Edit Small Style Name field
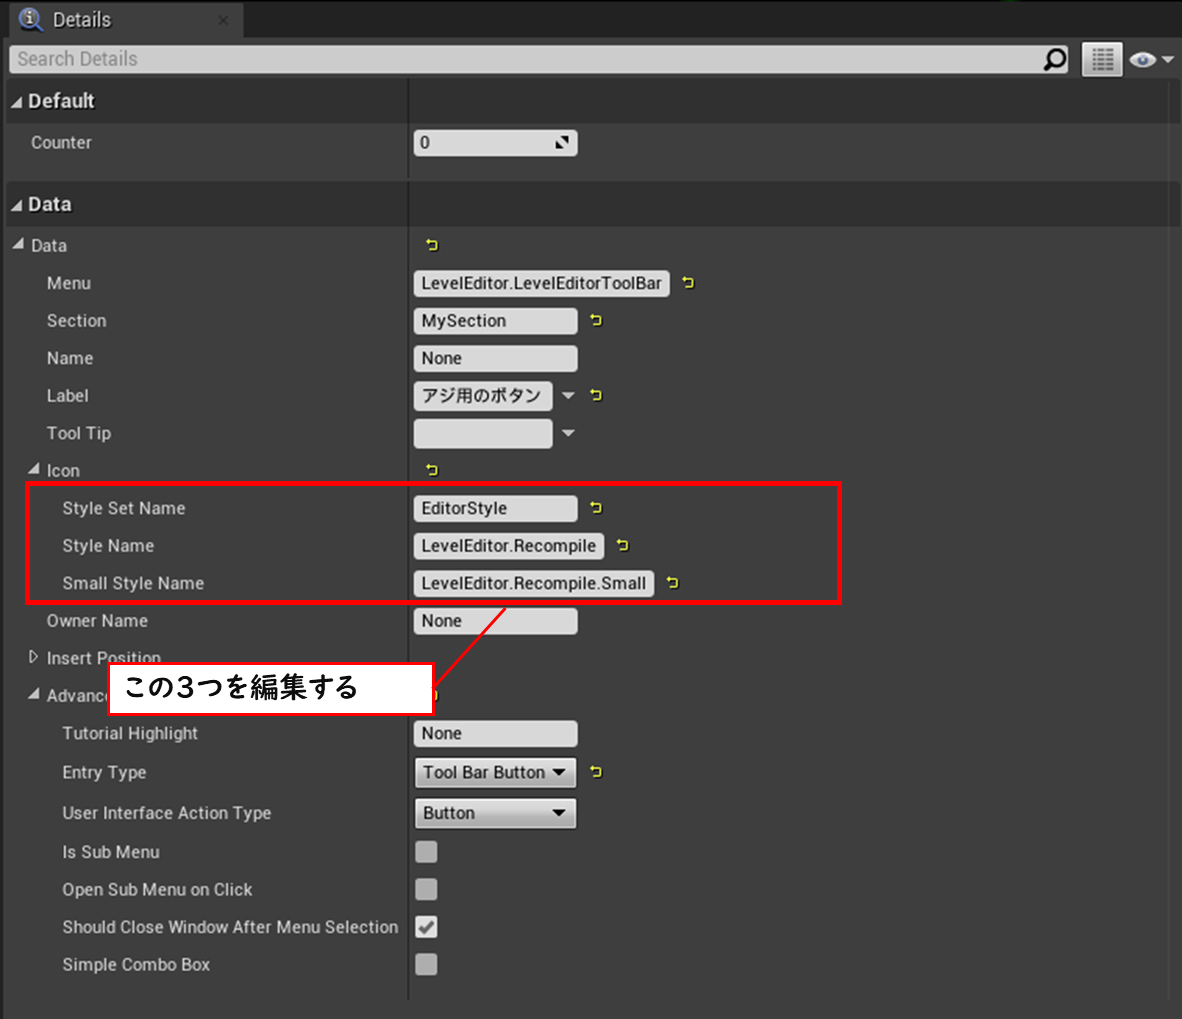This screenshot has height=1019, width=1182. (x=534, y=583)
